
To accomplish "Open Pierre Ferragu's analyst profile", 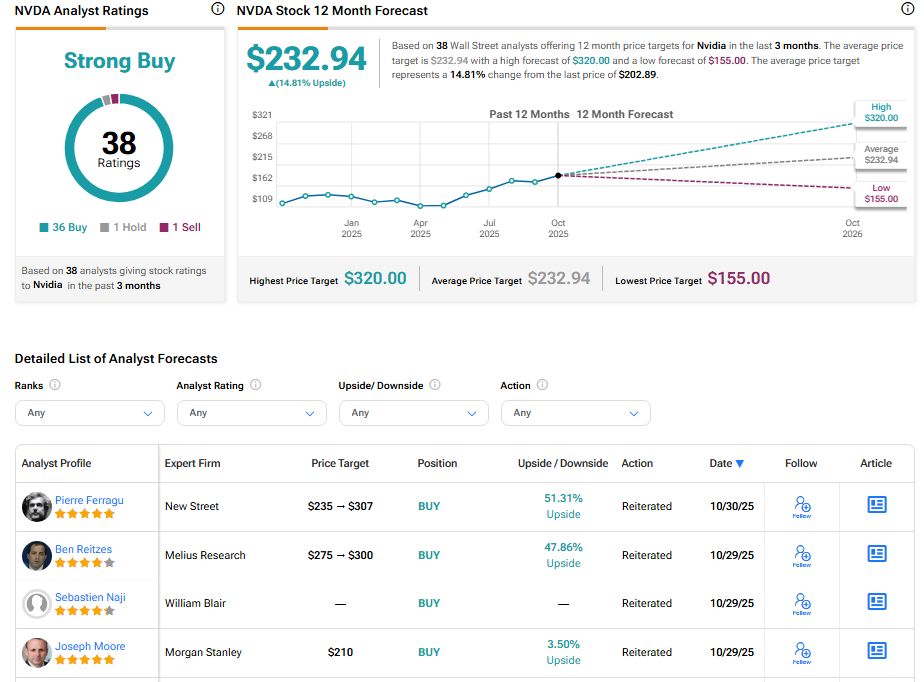I will tap(89, 500).
